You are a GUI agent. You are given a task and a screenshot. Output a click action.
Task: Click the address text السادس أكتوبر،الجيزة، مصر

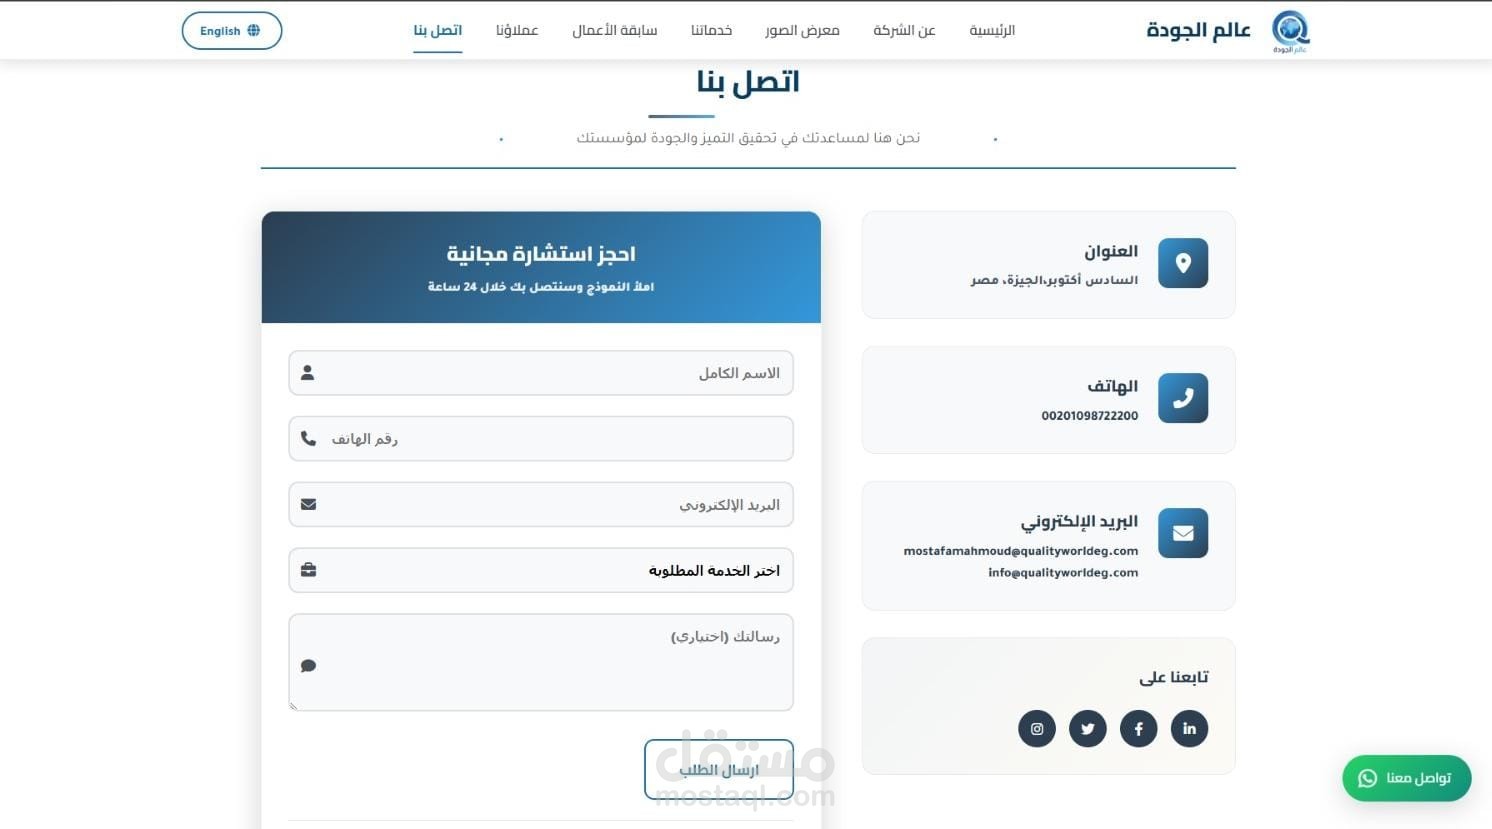pyautogui.click(x=1054, y=280)
